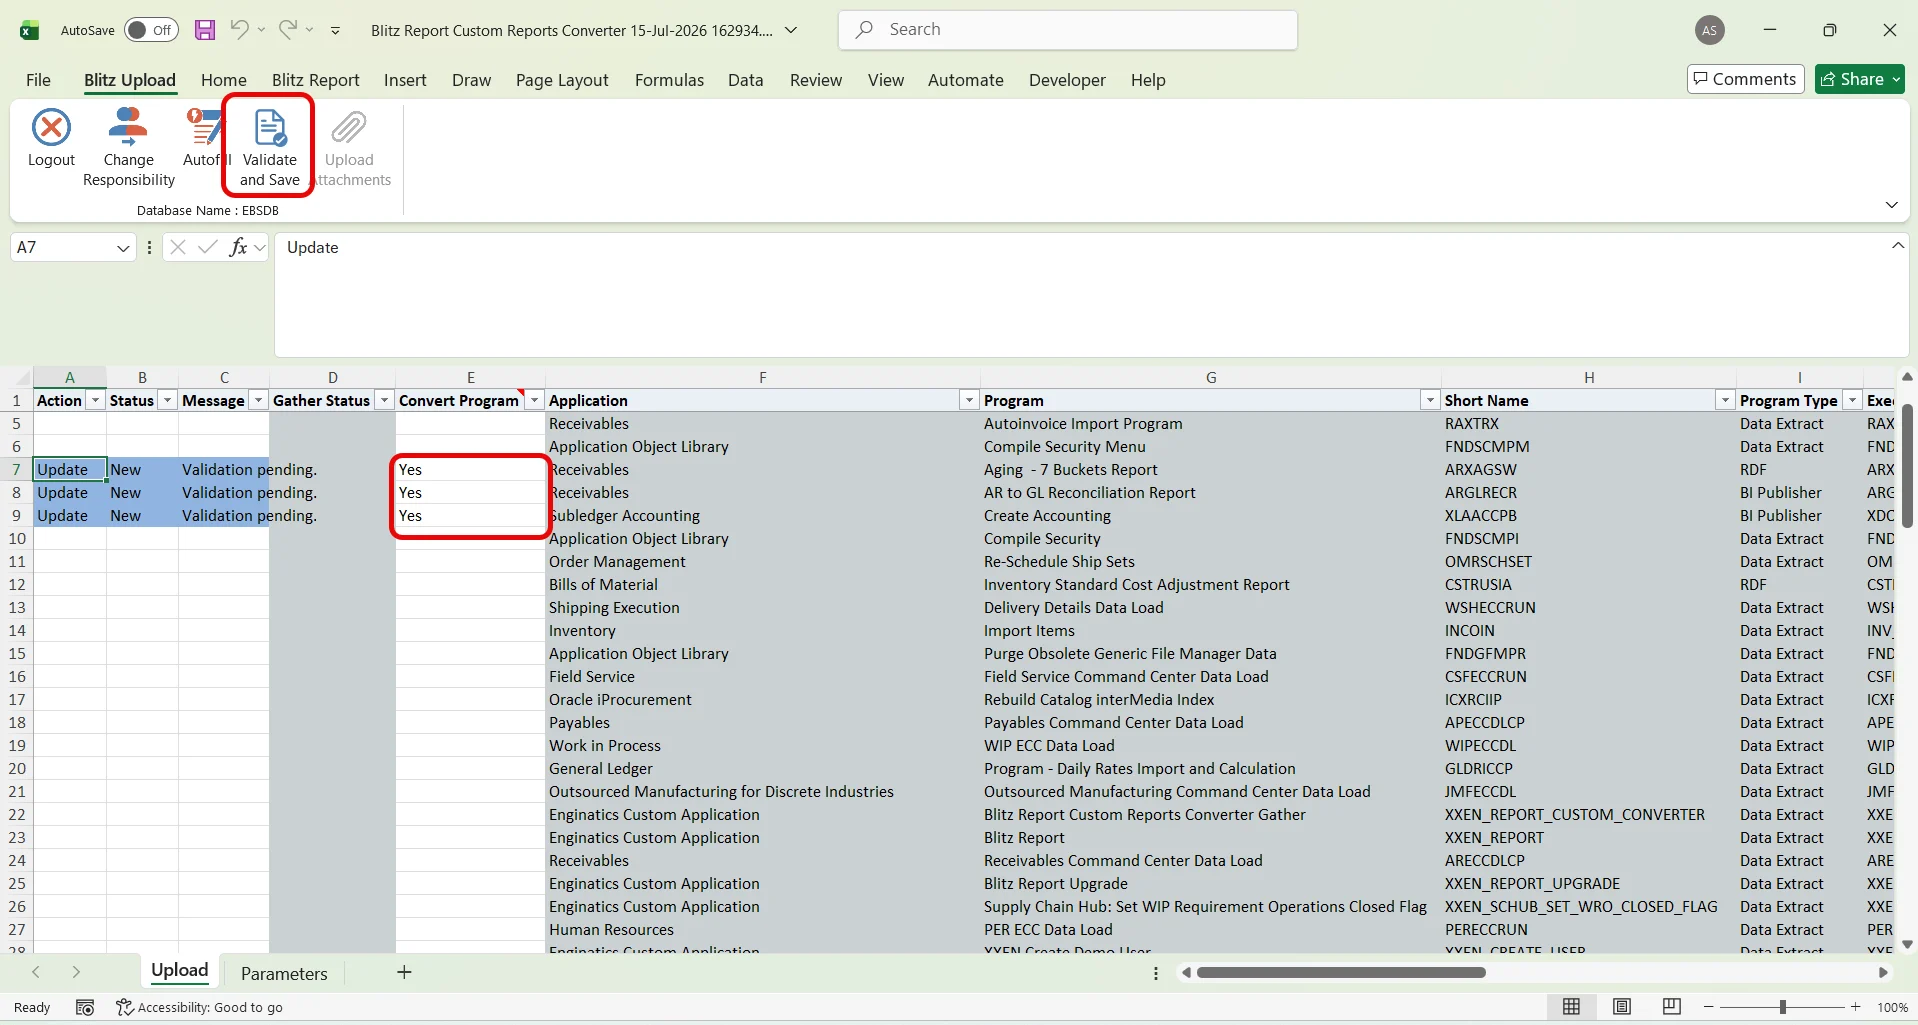This screenshot has height=1025, width=1918.
Task: Go to previous sheet tab arrow
Action: tap(36, 972)
